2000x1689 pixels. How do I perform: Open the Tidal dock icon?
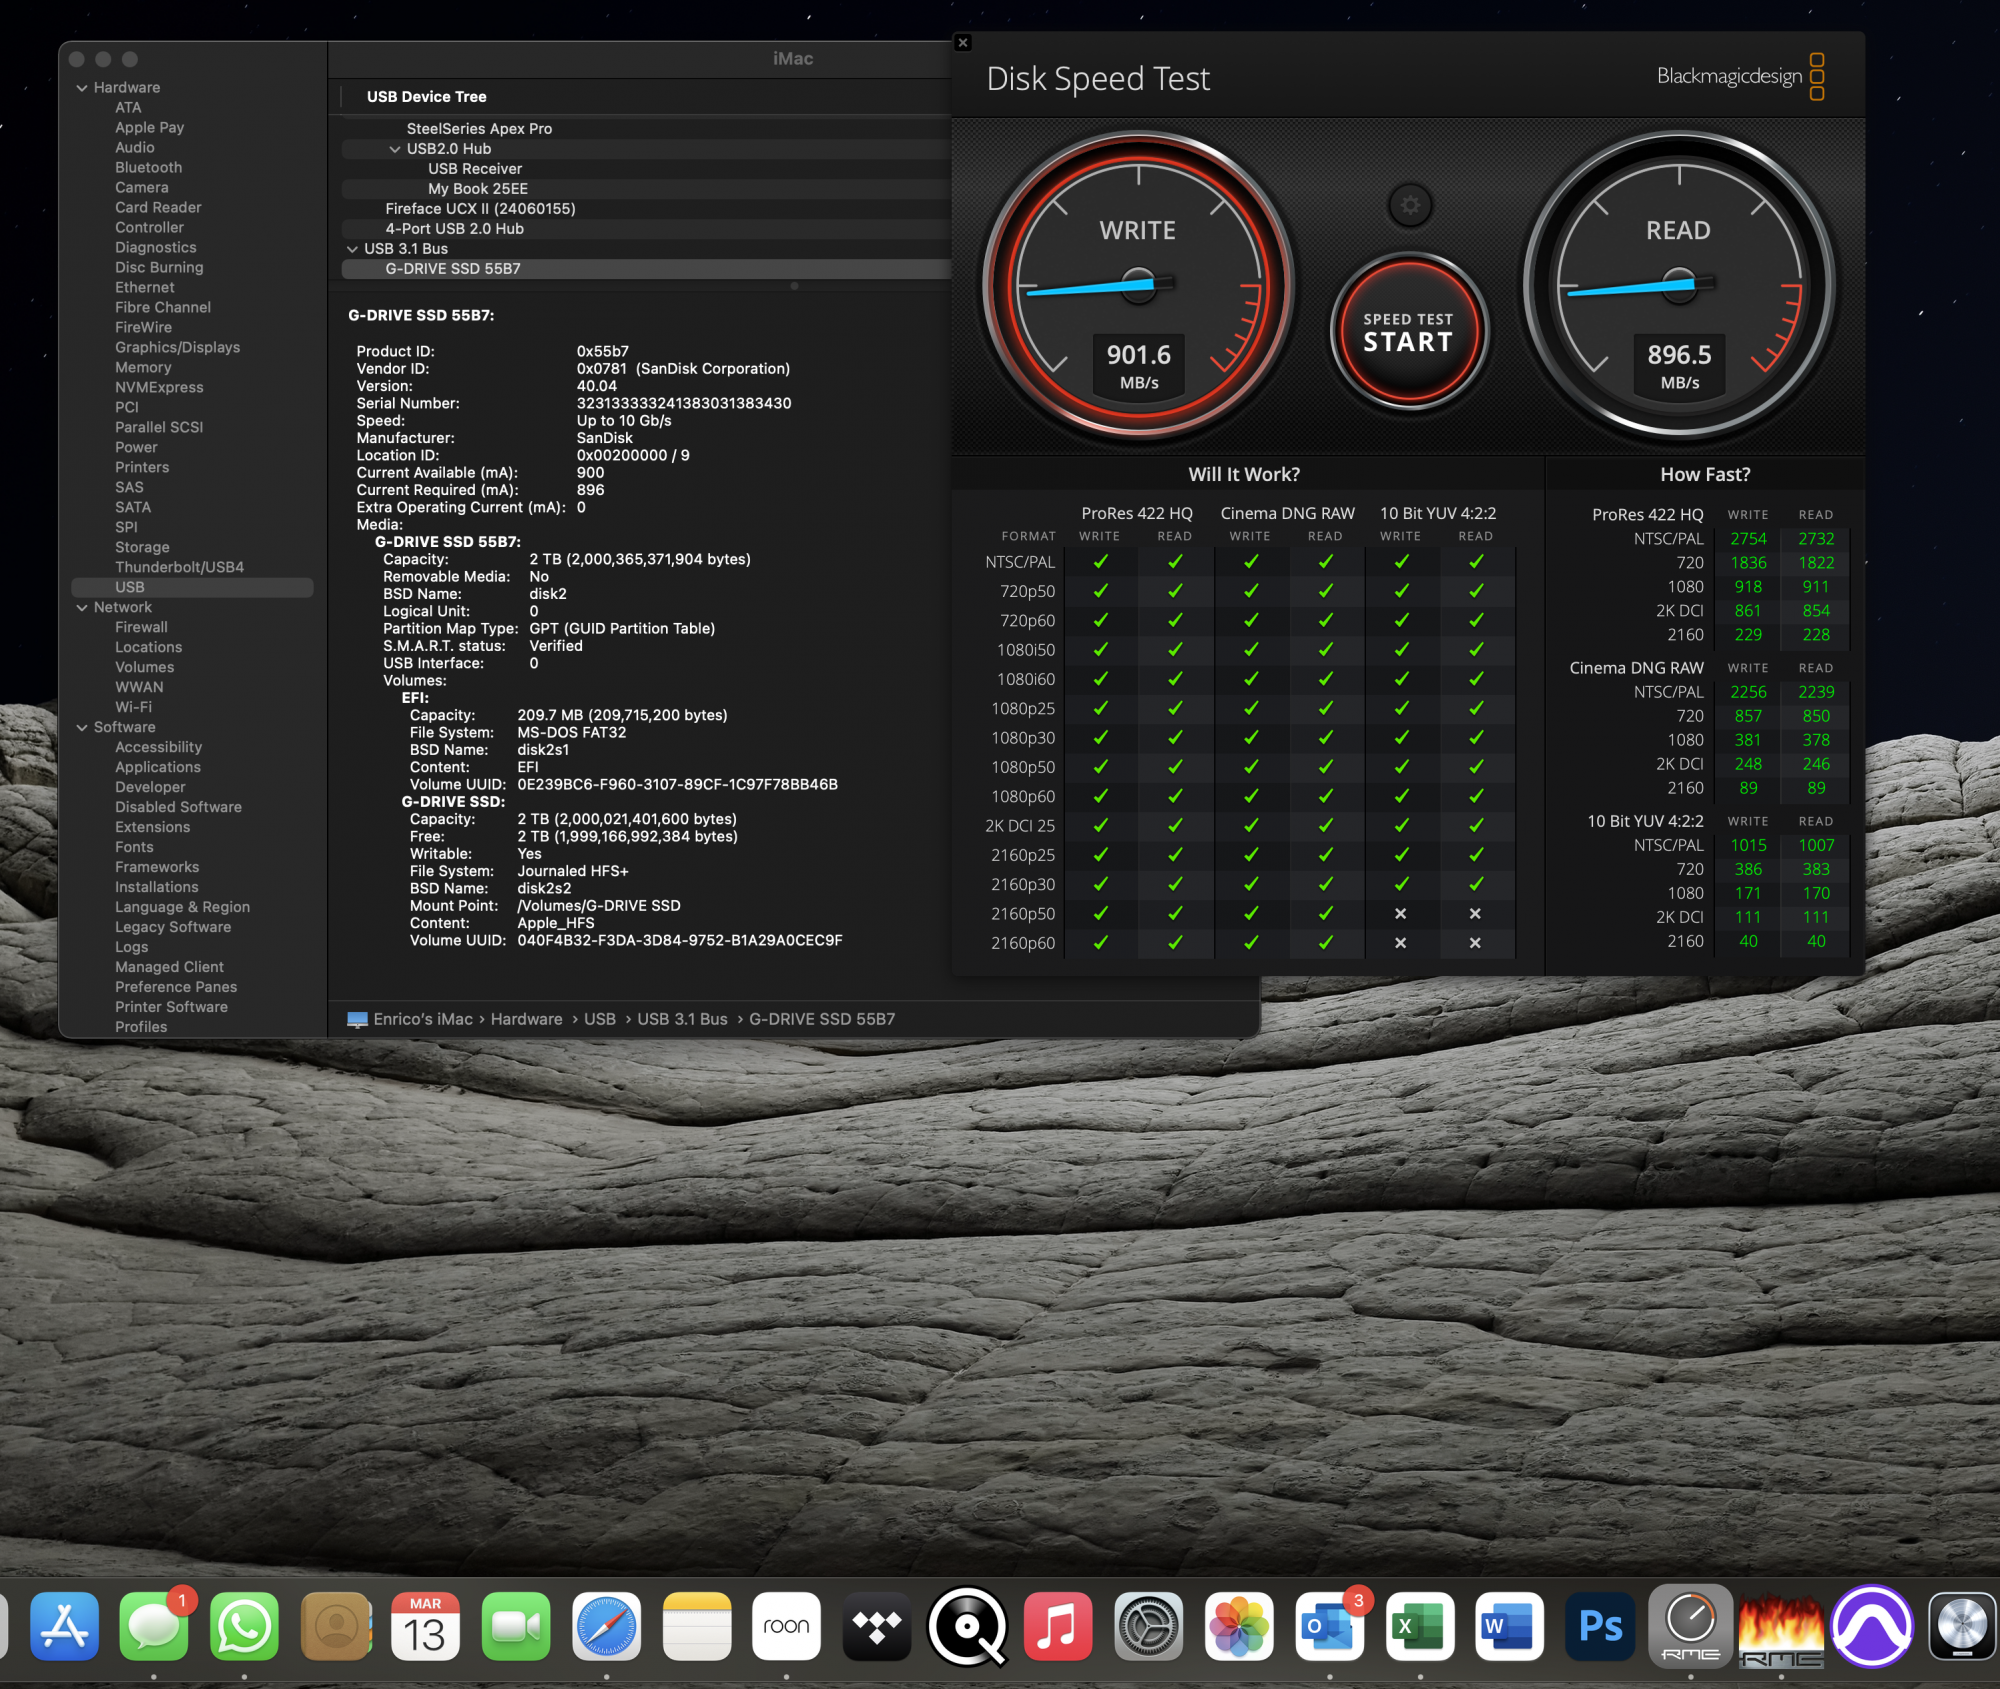877,1627
